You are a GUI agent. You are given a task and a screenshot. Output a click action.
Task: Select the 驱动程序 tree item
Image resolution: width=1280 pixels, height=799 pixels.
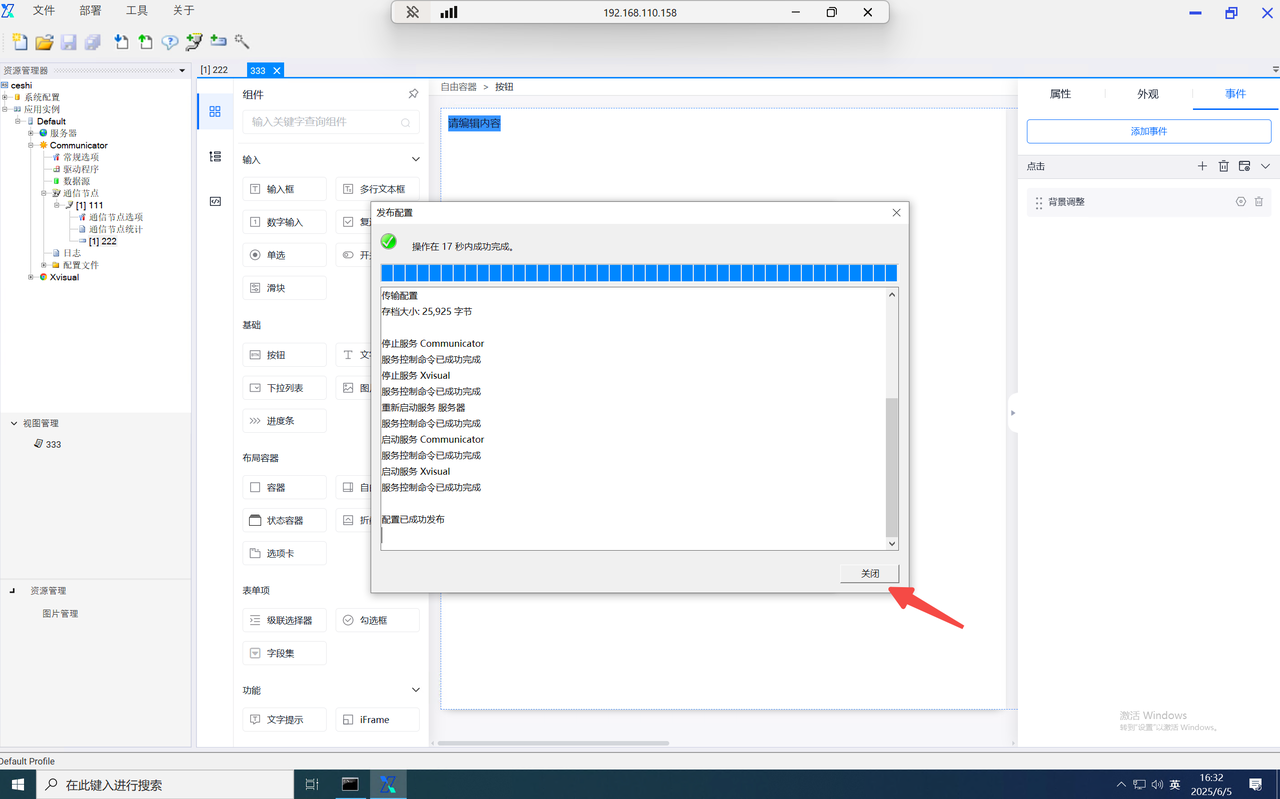81,169
